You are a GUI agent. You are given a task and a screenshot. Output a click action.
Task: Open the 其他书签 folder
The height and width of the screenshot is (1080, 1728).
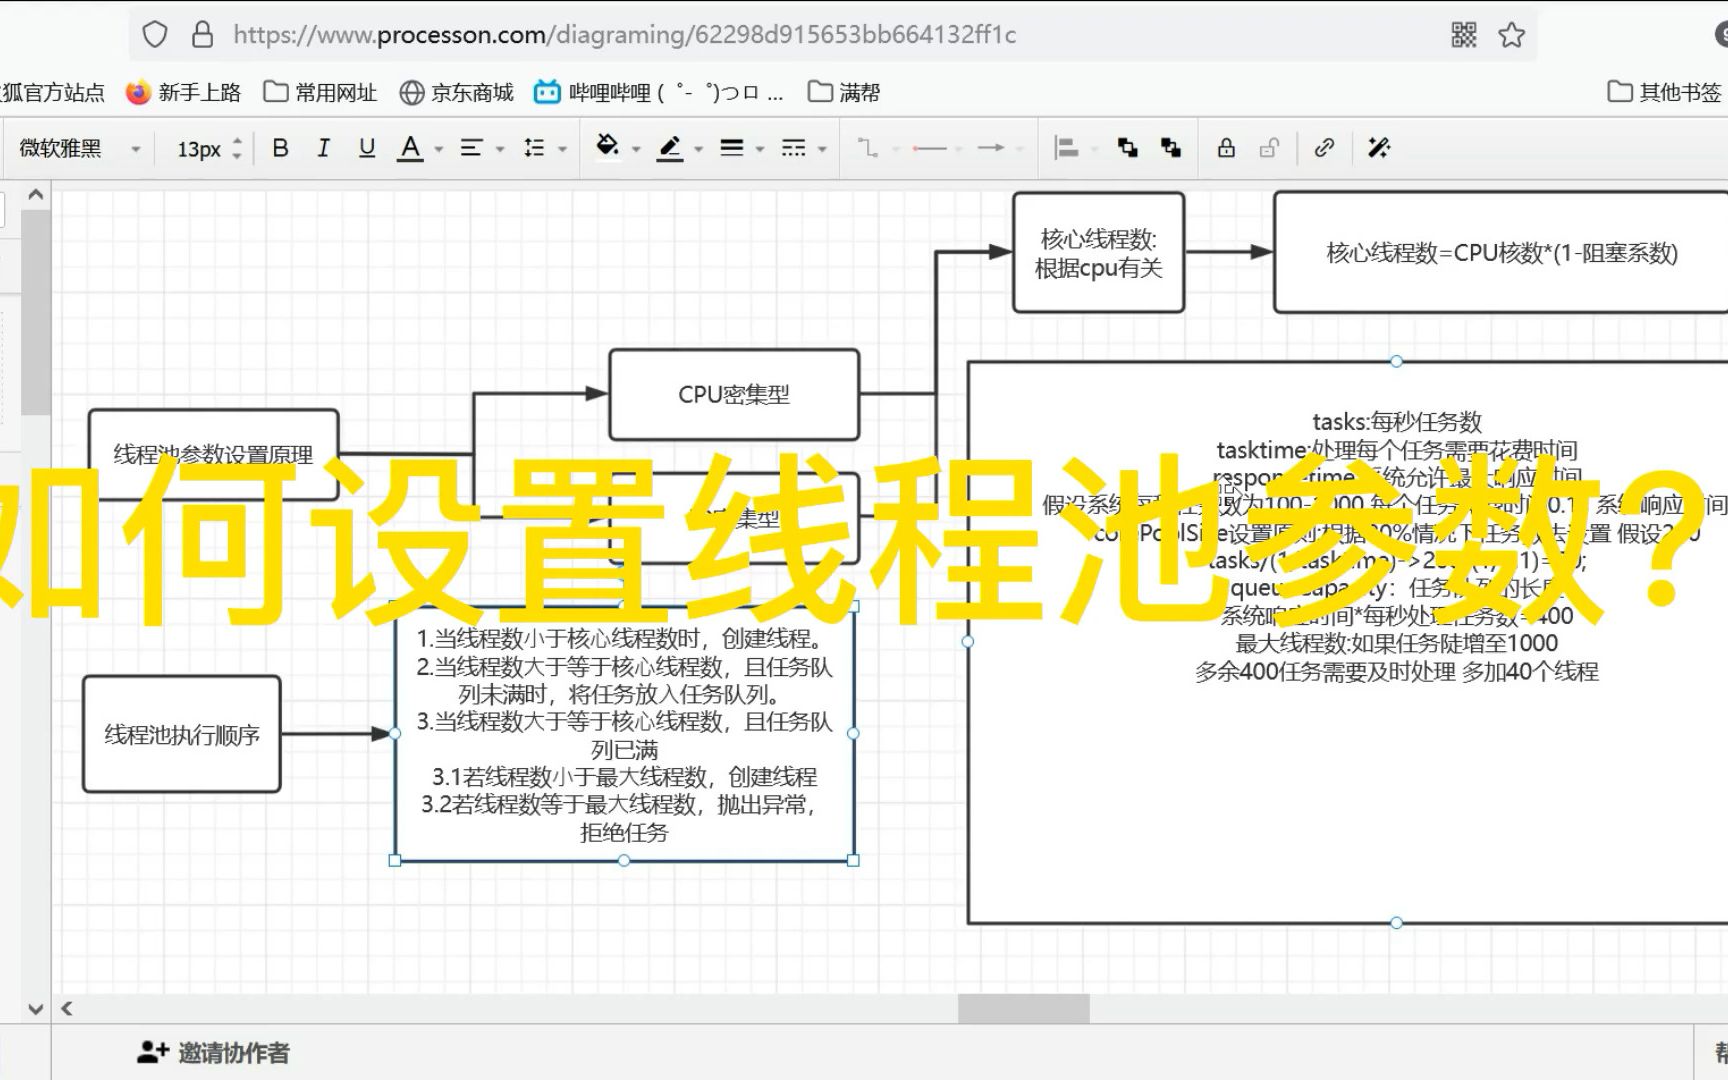[1666, 92]
